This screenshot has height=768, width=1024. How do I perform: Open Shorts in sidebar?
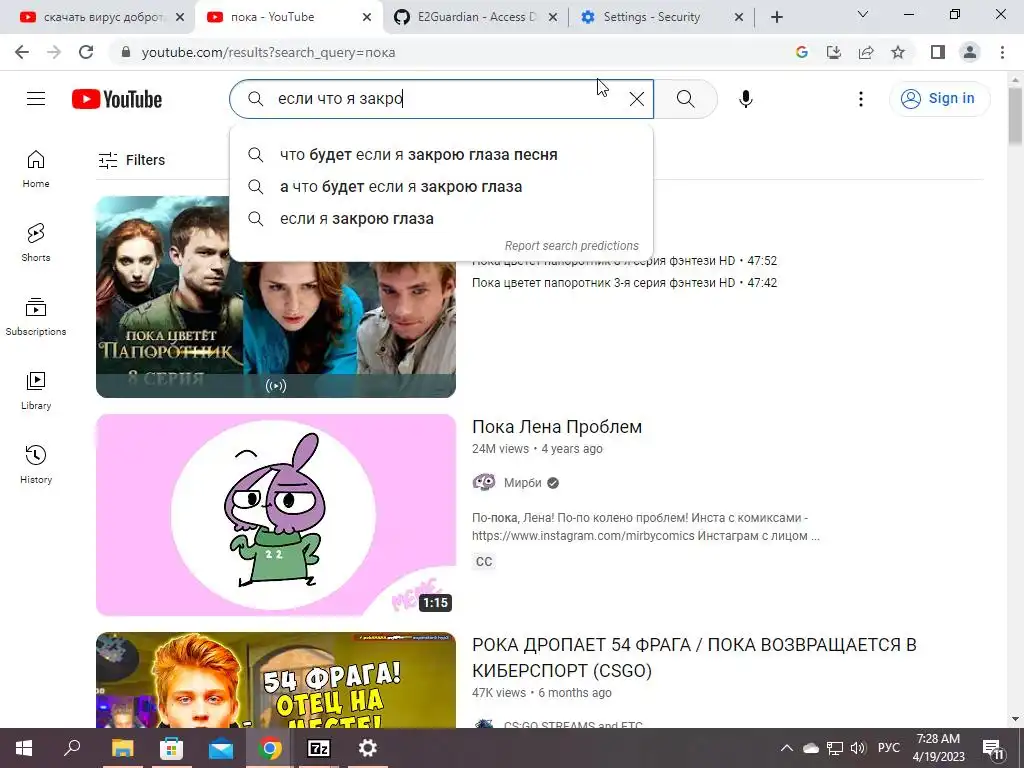coord(36,243)
